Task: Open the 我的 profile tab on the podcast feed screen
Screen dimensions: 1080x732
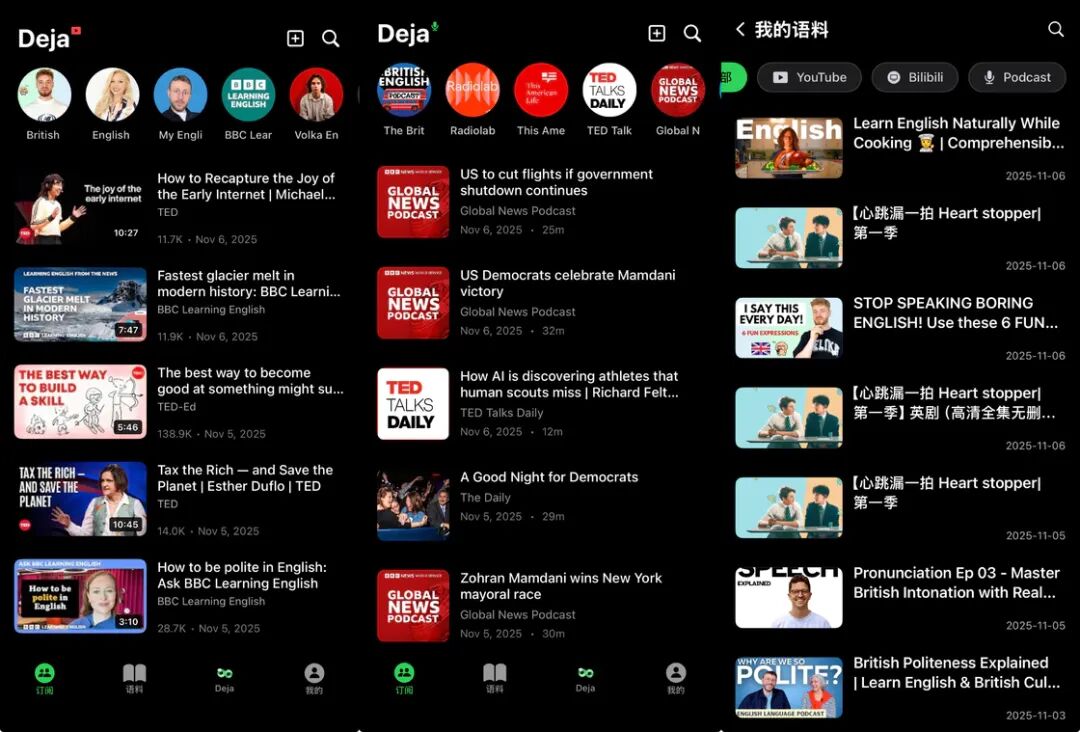Action: [676, 678]
